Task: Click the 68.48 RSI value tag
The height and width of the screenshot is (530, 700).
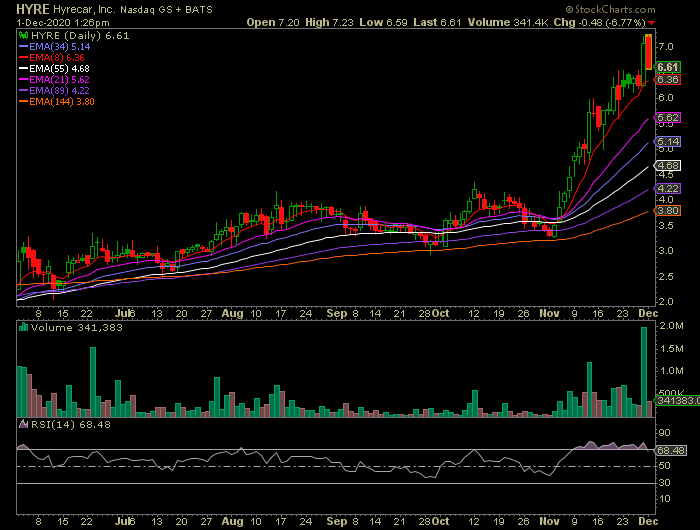Action: pyautogui.click(x=671, y=450)
